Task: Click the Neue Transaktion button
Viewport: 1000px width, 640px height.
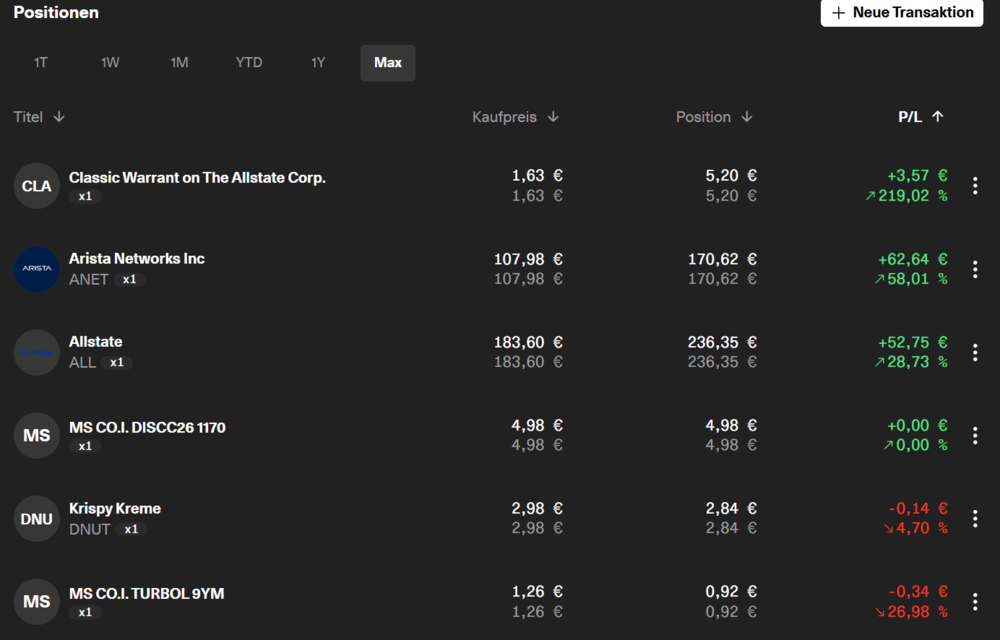Action: point(902,13)
